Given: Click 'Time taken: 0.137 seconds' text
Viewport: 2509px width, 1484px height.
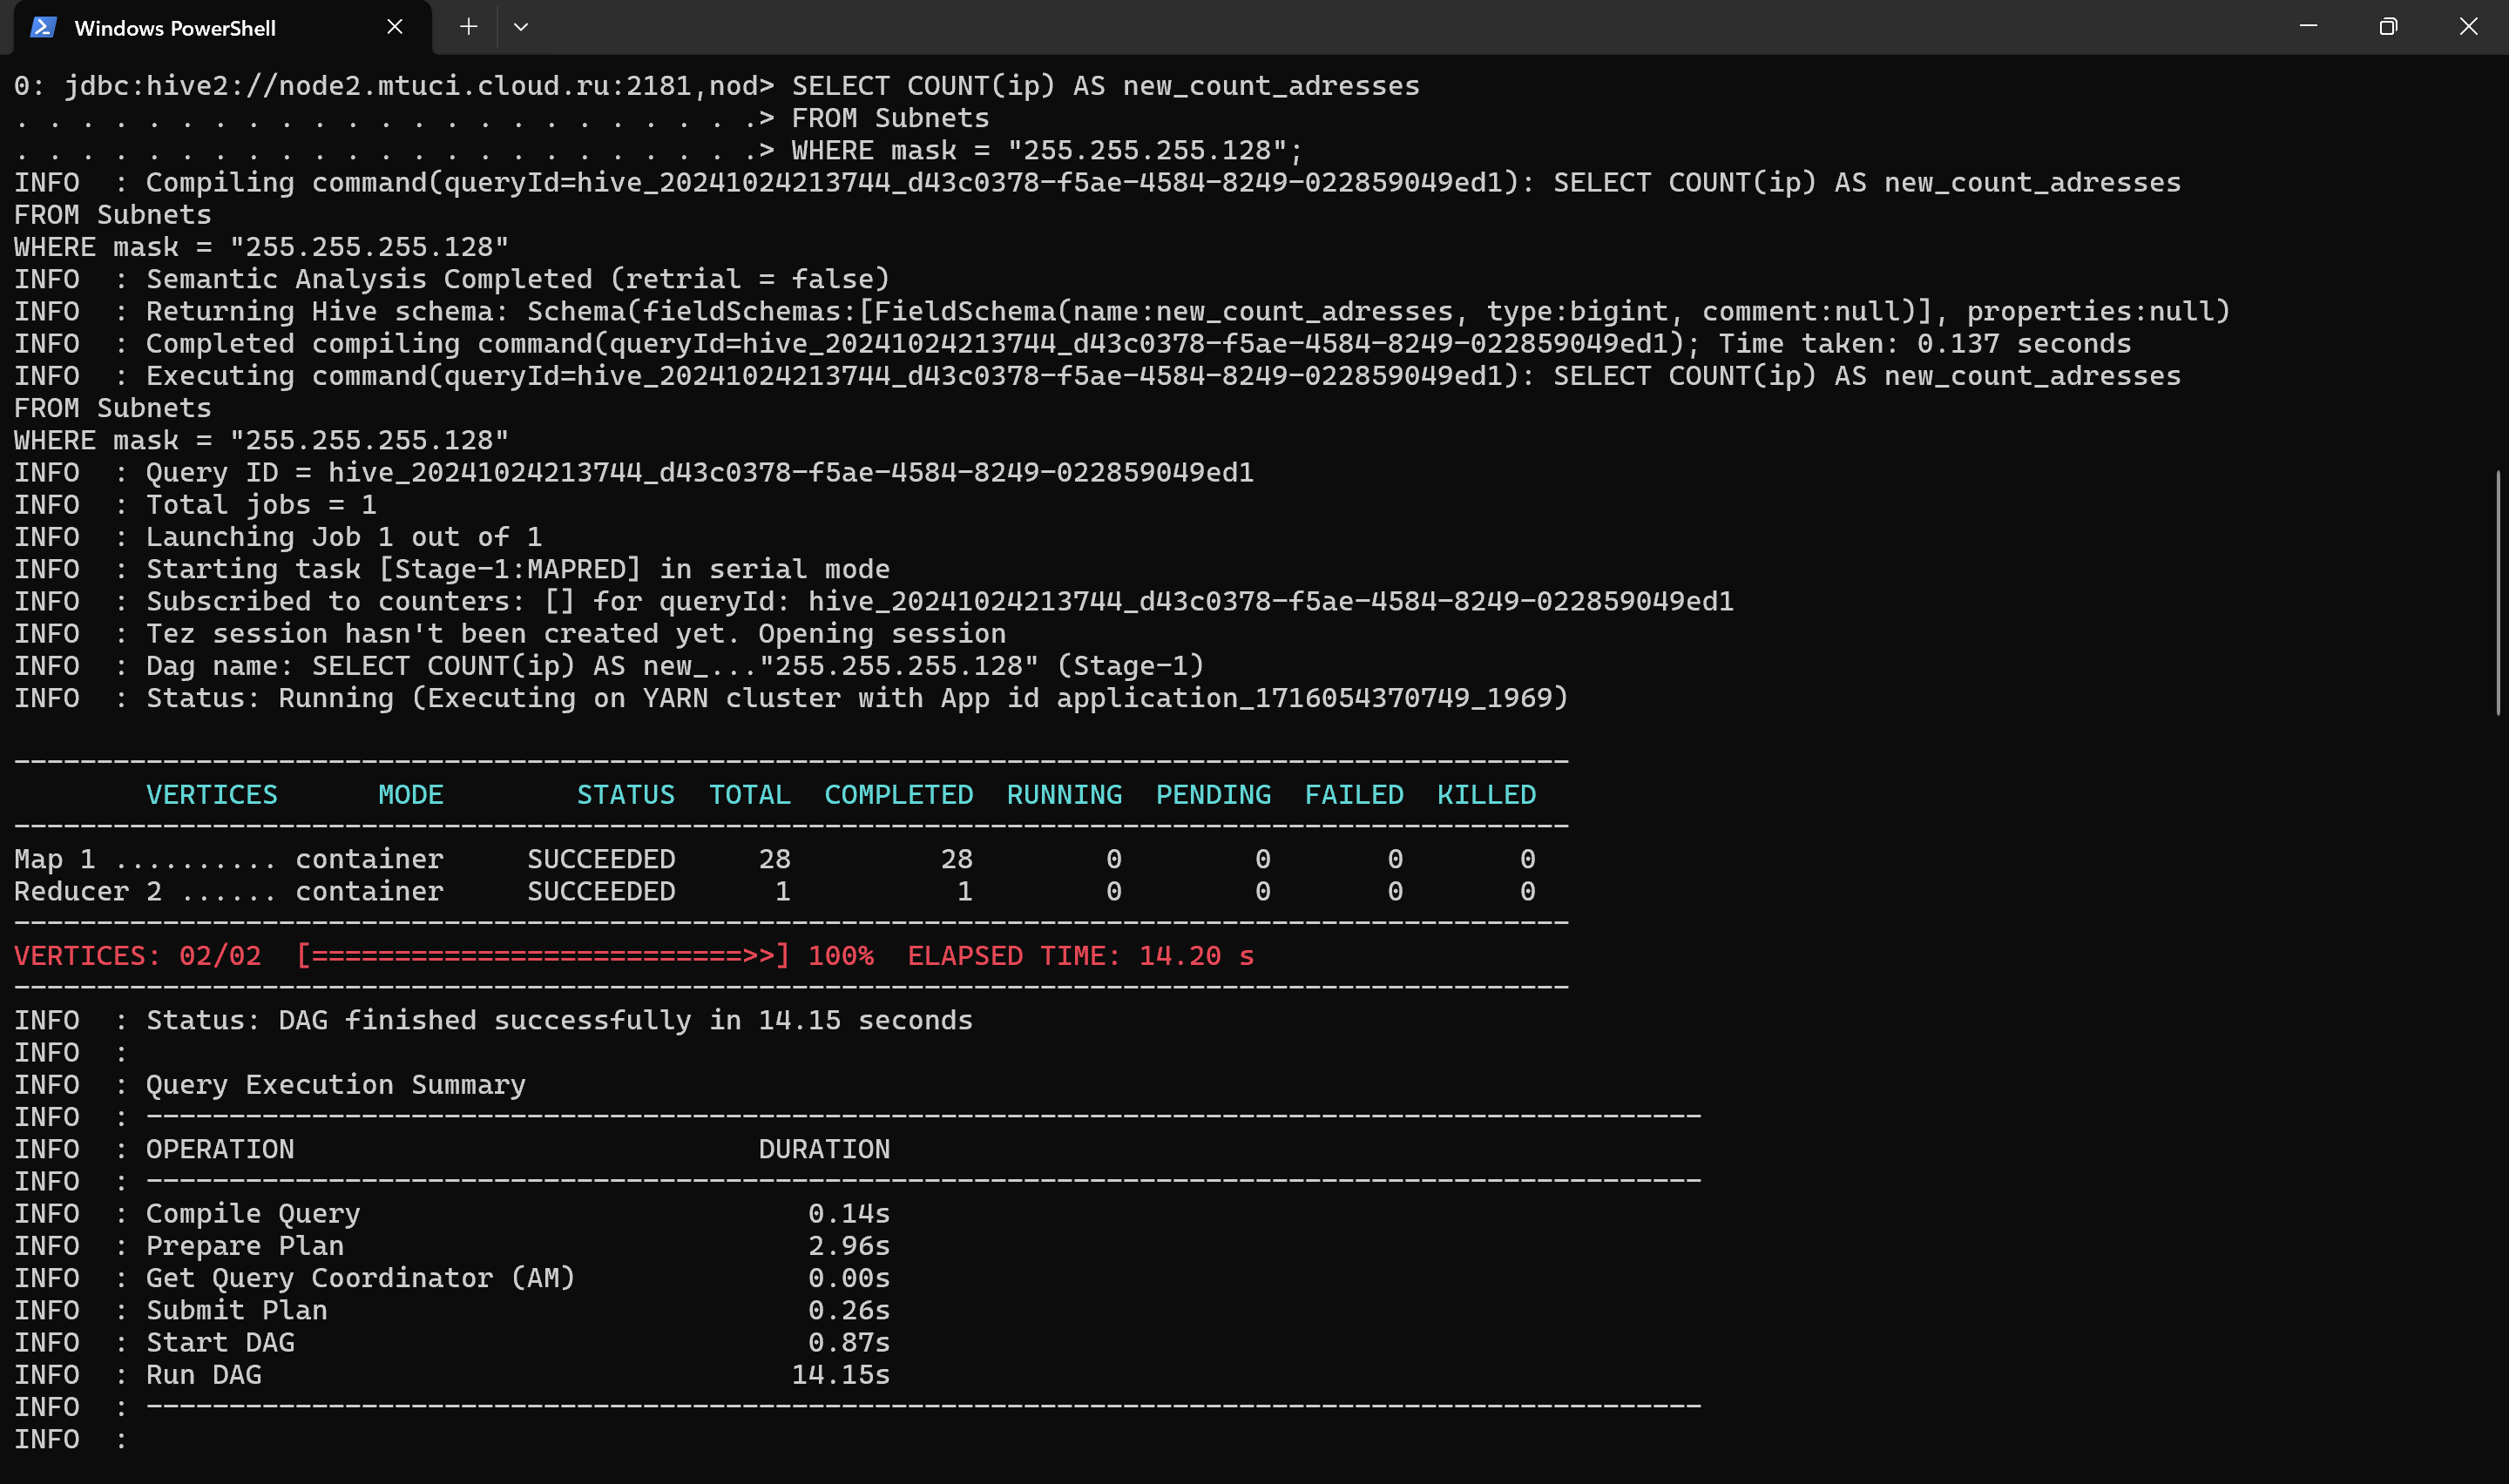Looking at the screenshot, I should point(1925,344).
